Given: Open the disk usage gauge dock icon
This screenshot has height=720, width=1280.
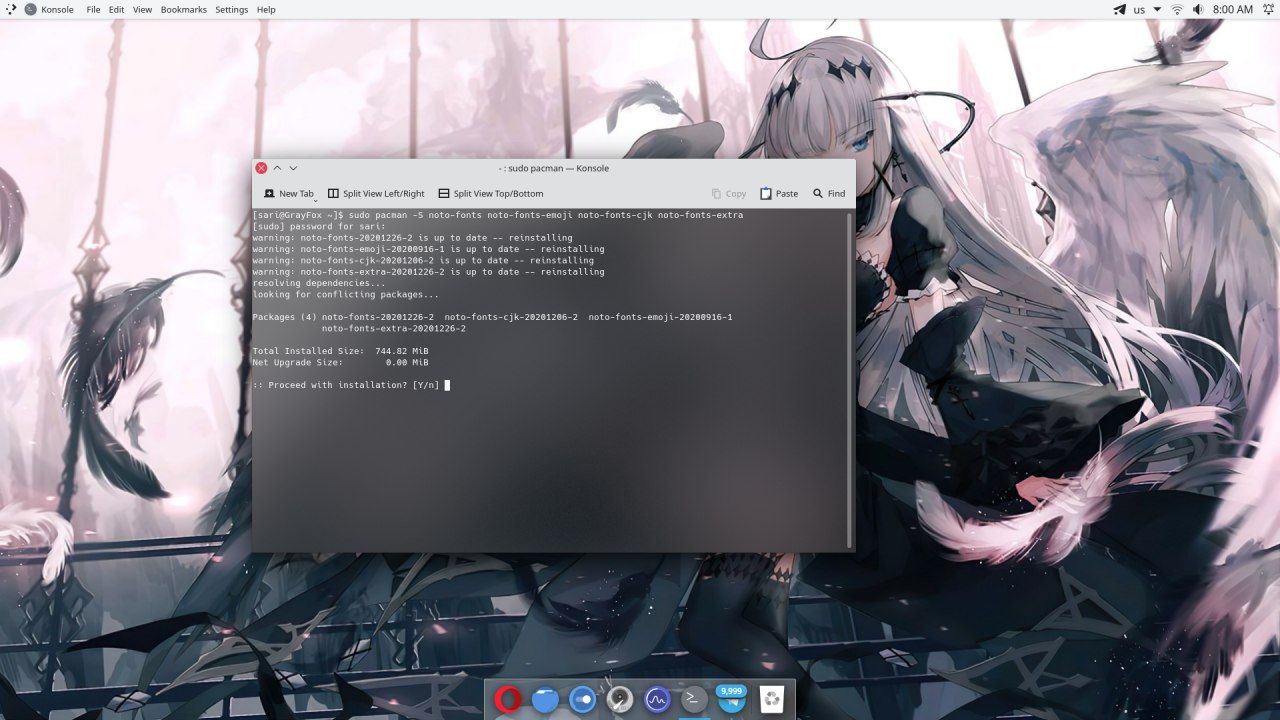Looking at the screenshot, I should point(620,699).
